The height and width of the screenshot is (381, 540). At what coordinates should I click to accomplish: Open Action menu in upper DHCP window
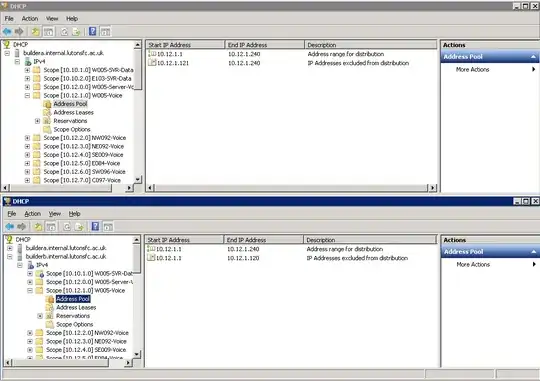click(30, 19)
